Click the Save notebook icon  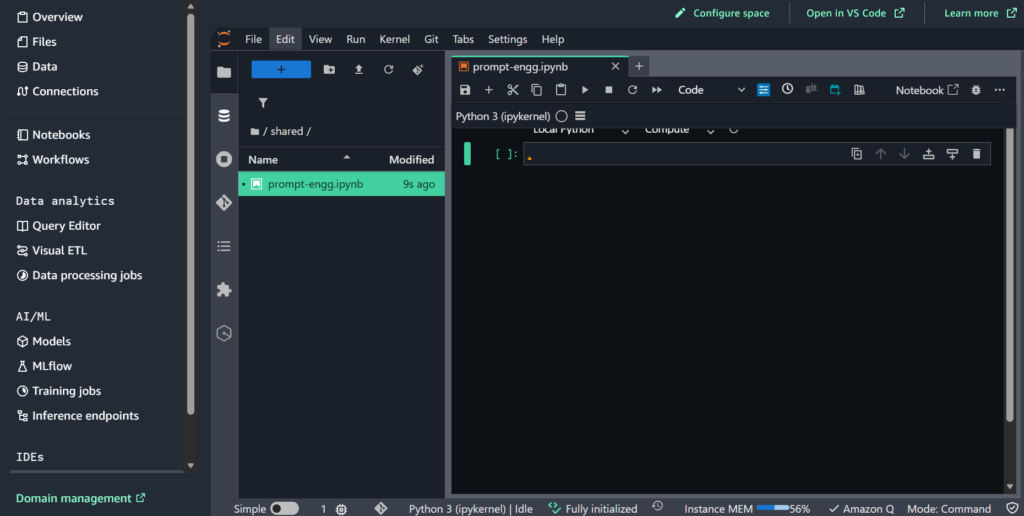(x=465, y=90)
